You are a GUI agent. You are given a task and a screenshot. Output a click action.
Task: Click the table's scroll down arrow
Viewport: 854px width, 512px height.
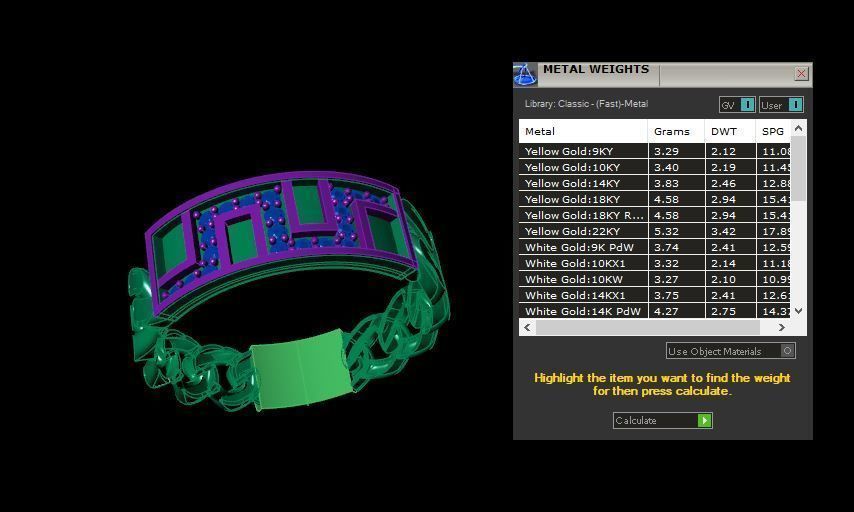[798, 310]
